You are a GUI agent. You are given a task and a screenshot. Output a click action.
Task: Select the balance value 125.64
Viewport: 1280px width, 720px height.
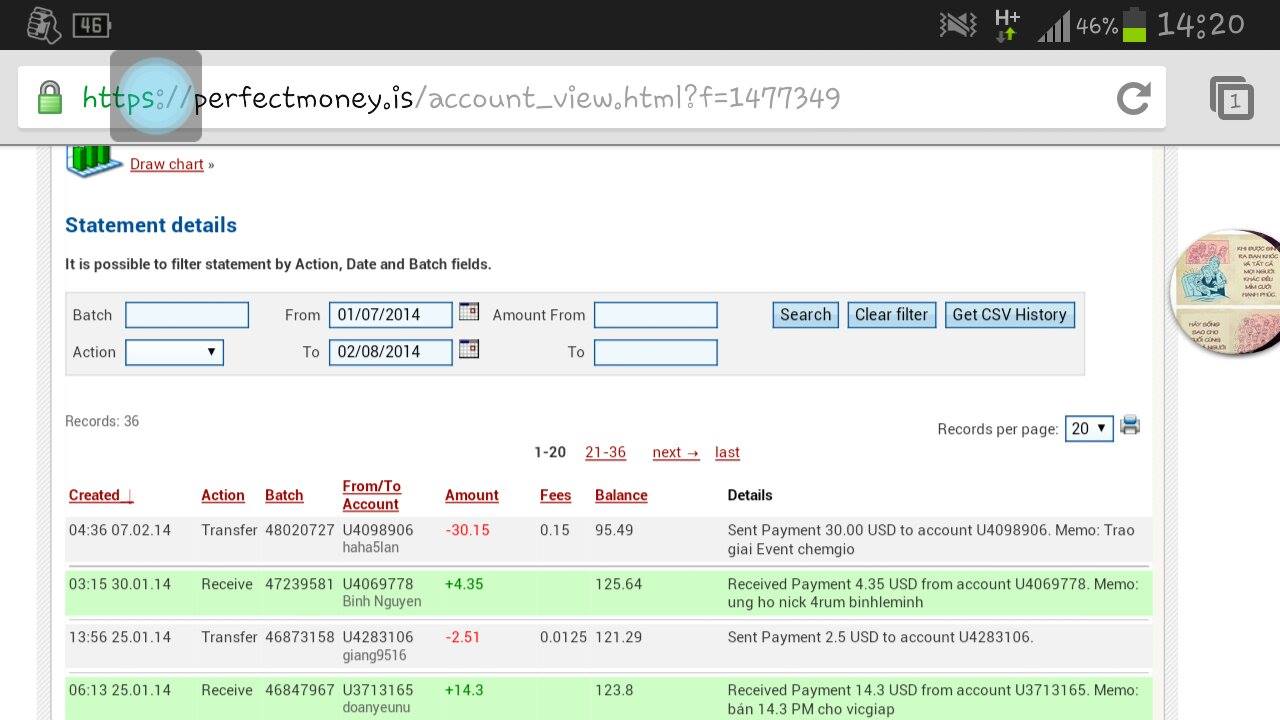[x=619, y=584]
